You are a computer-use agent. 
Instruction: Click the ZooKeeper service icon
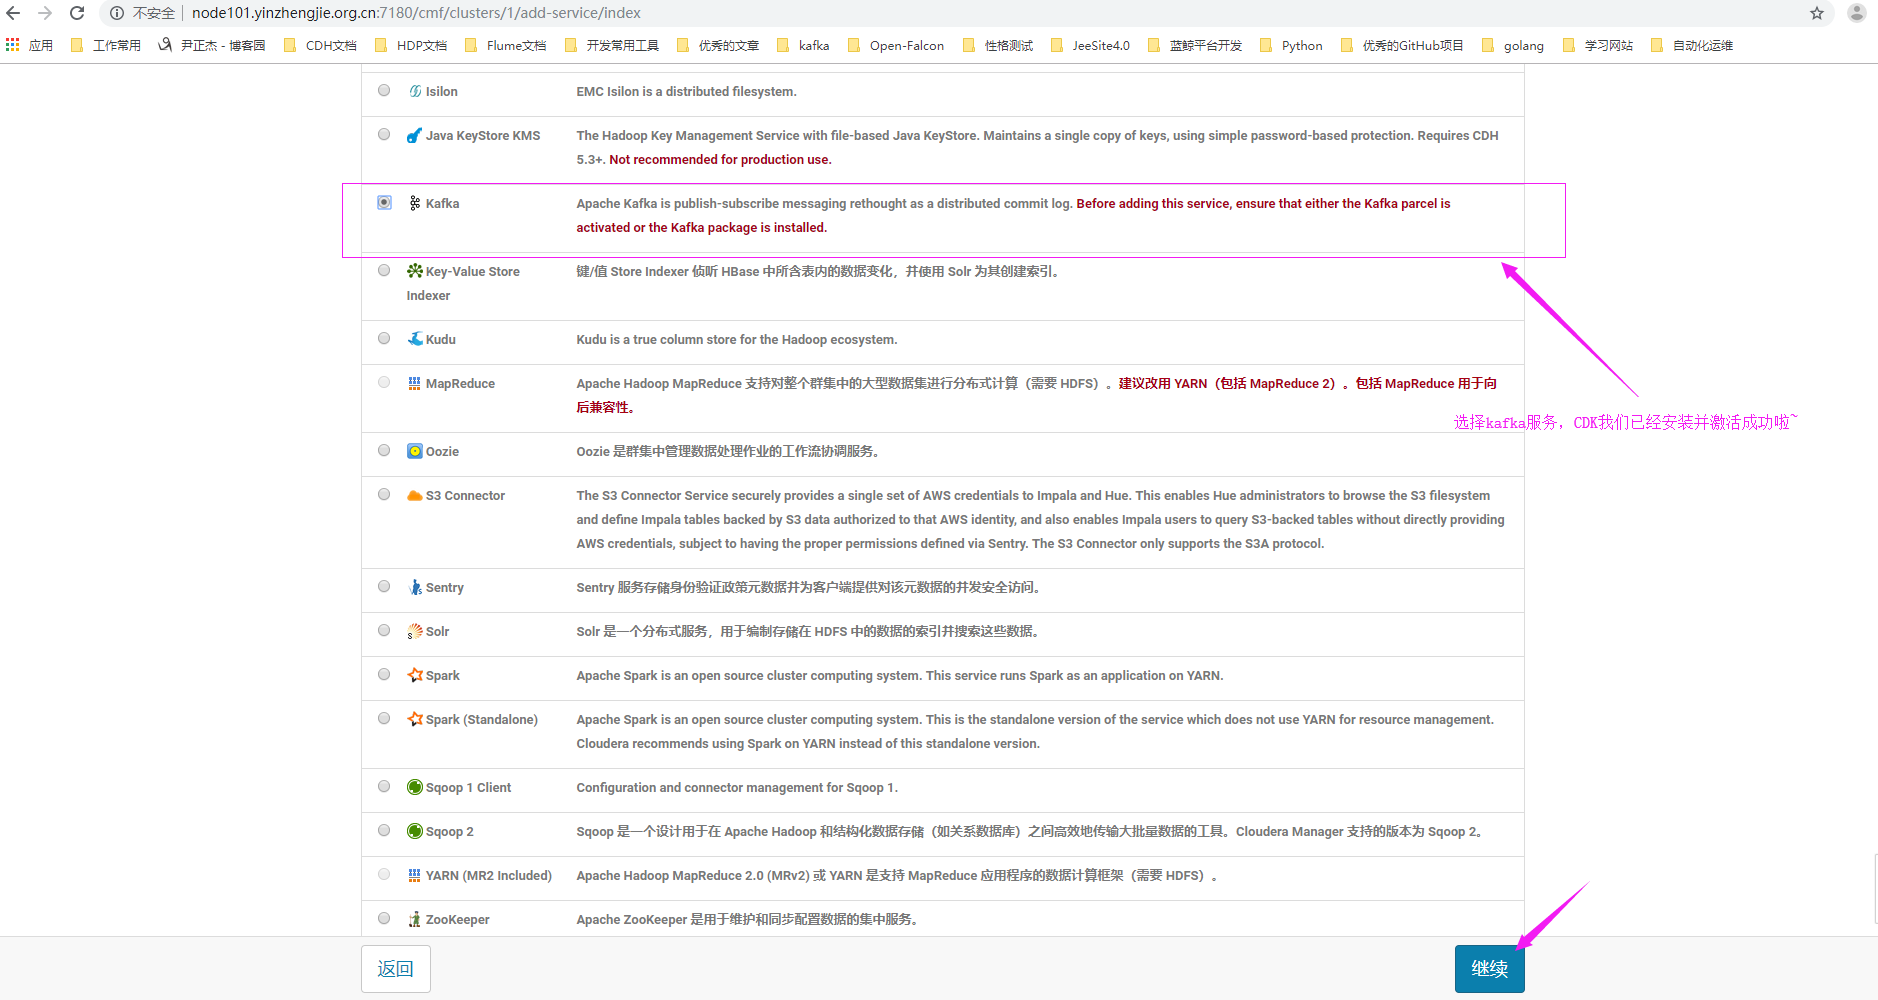[415, 919]
